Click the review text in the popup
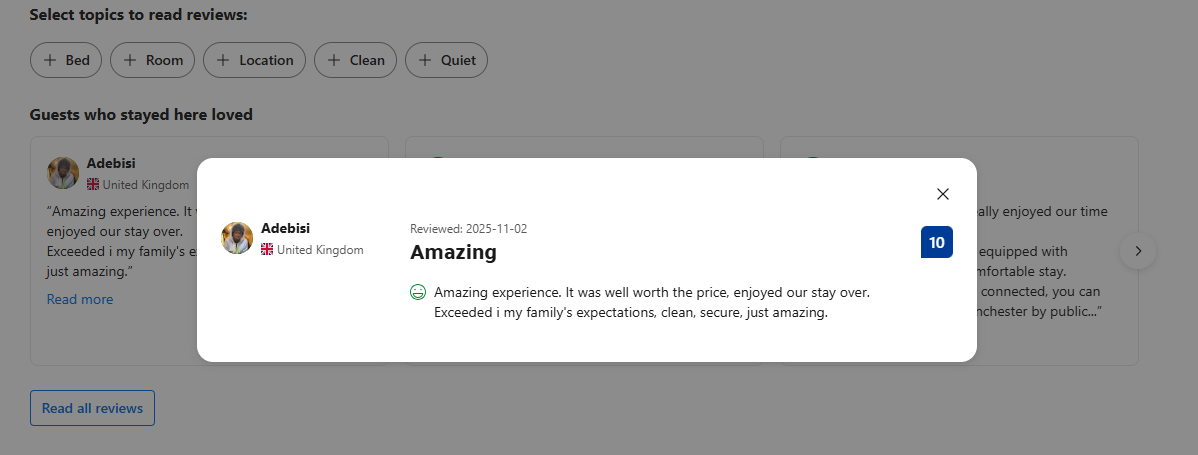 point(650,302)
